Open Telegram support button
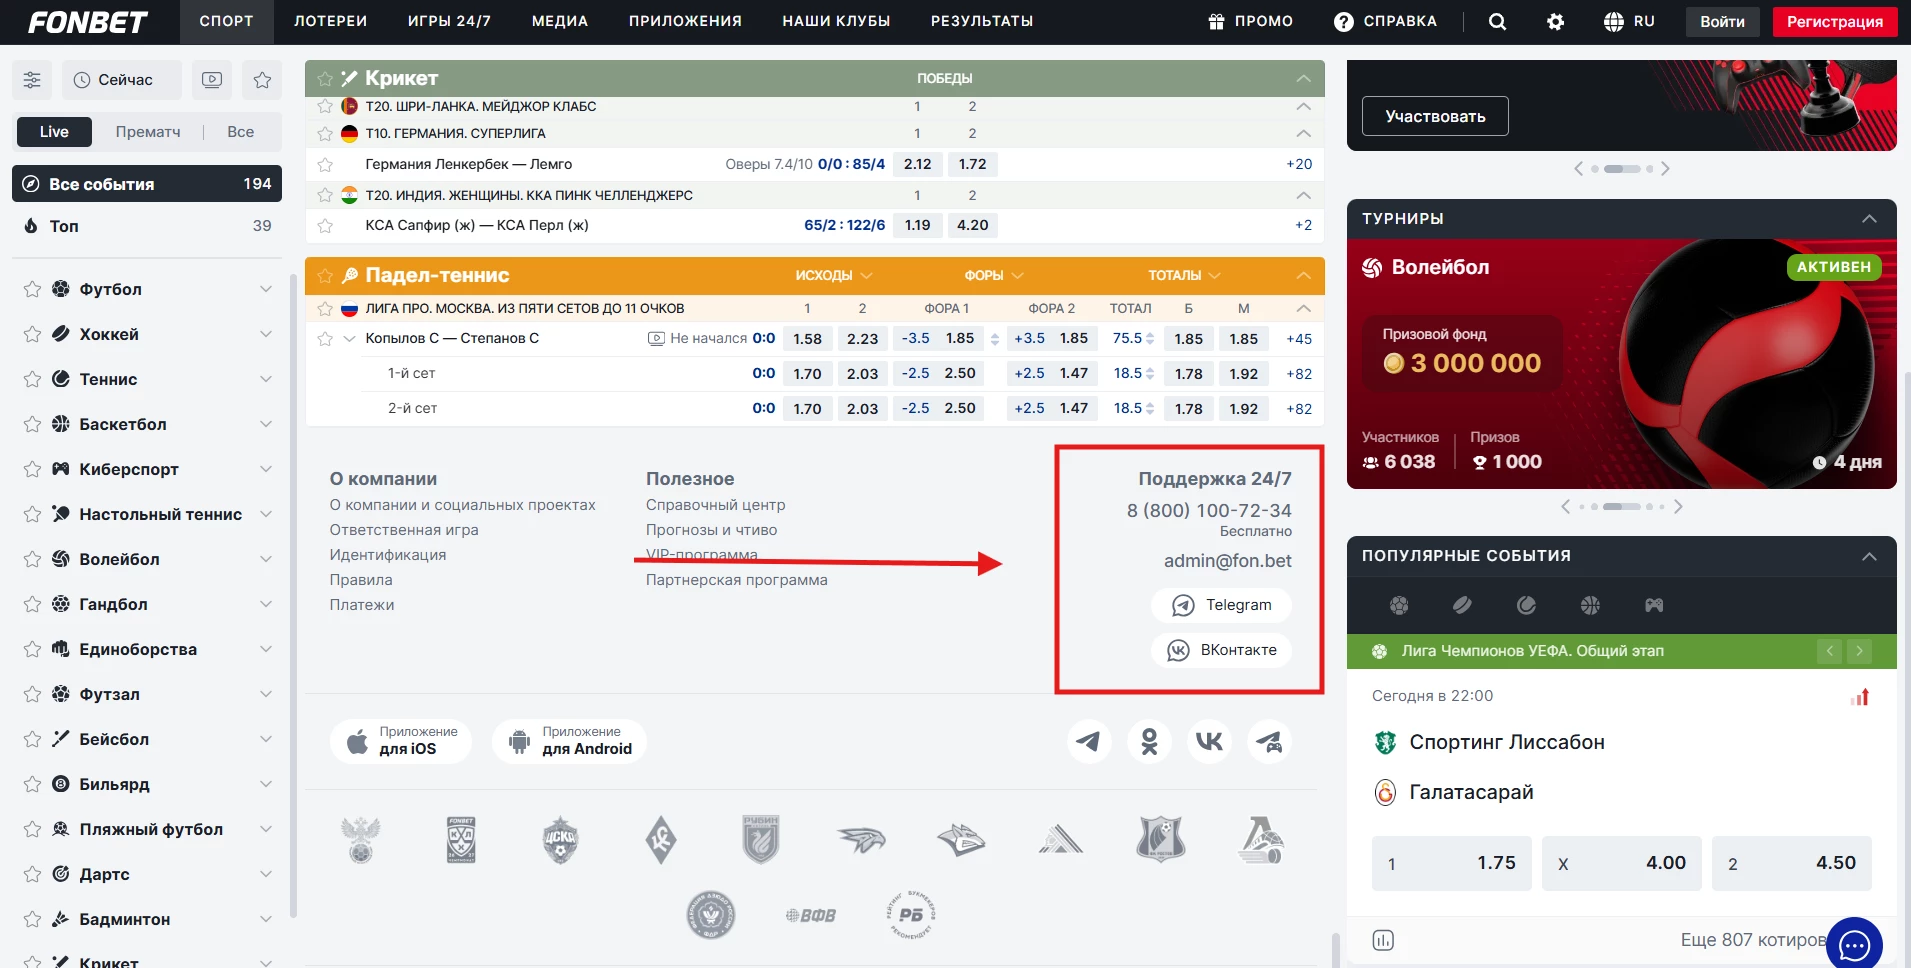Viewport: 1911px width, 968px height. coord(1221,605)
